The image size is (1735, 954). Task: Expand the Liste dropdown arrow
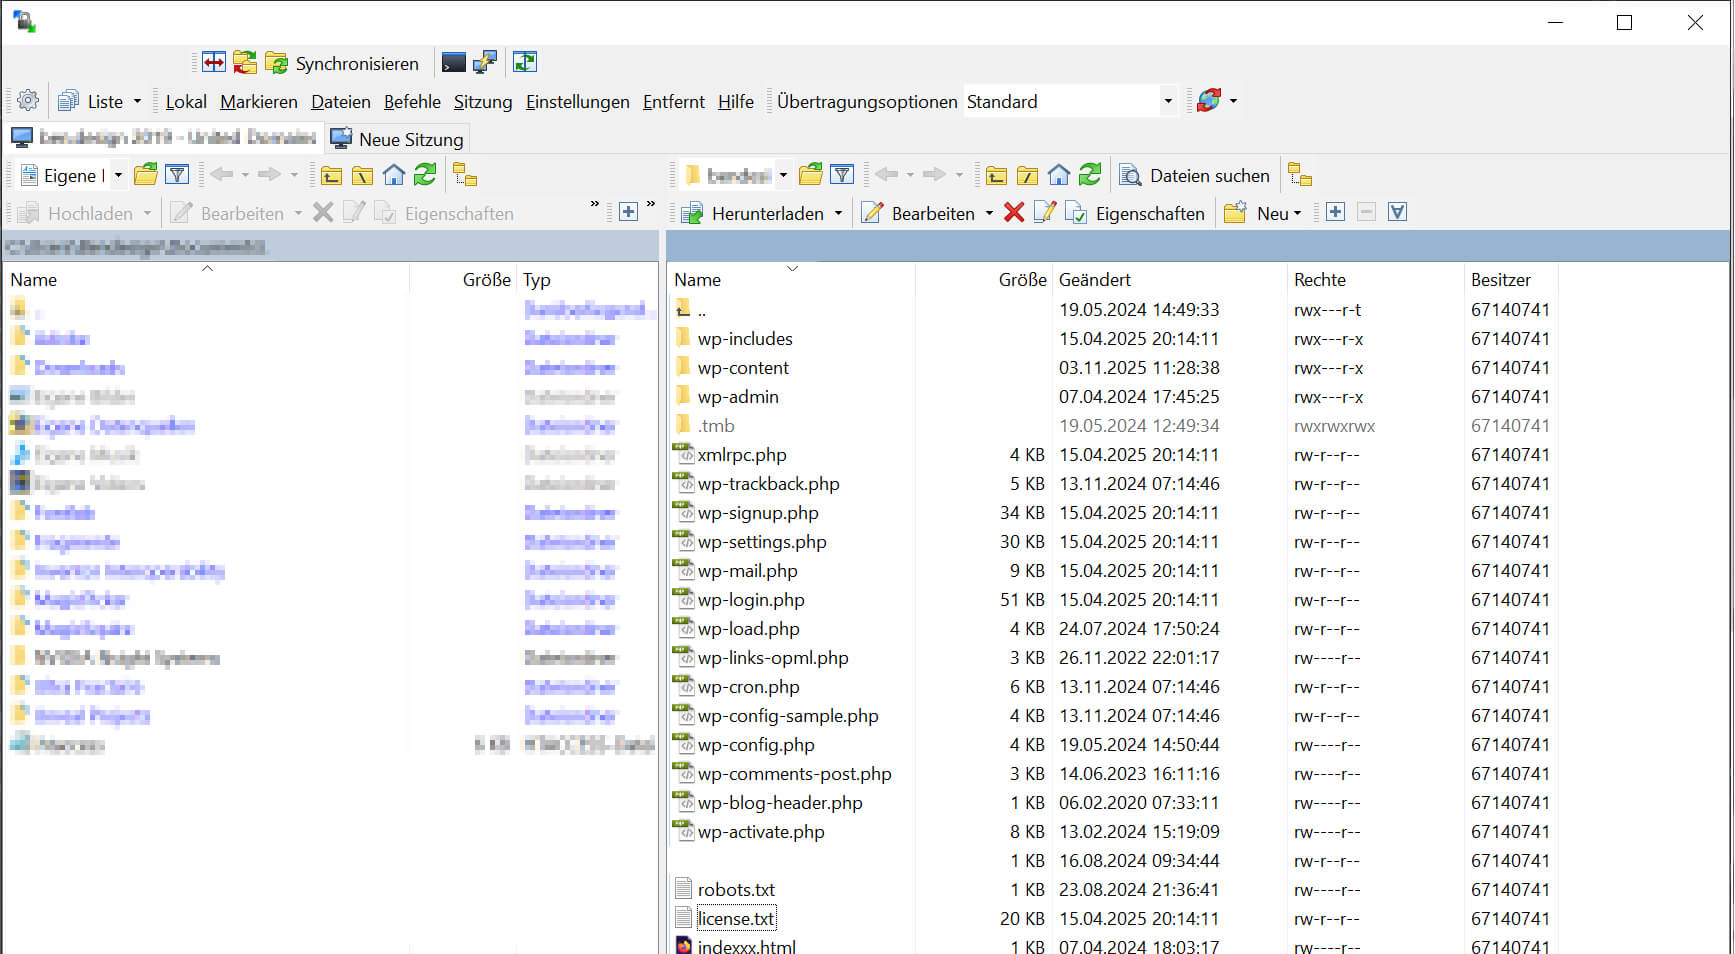pos(138,101)
